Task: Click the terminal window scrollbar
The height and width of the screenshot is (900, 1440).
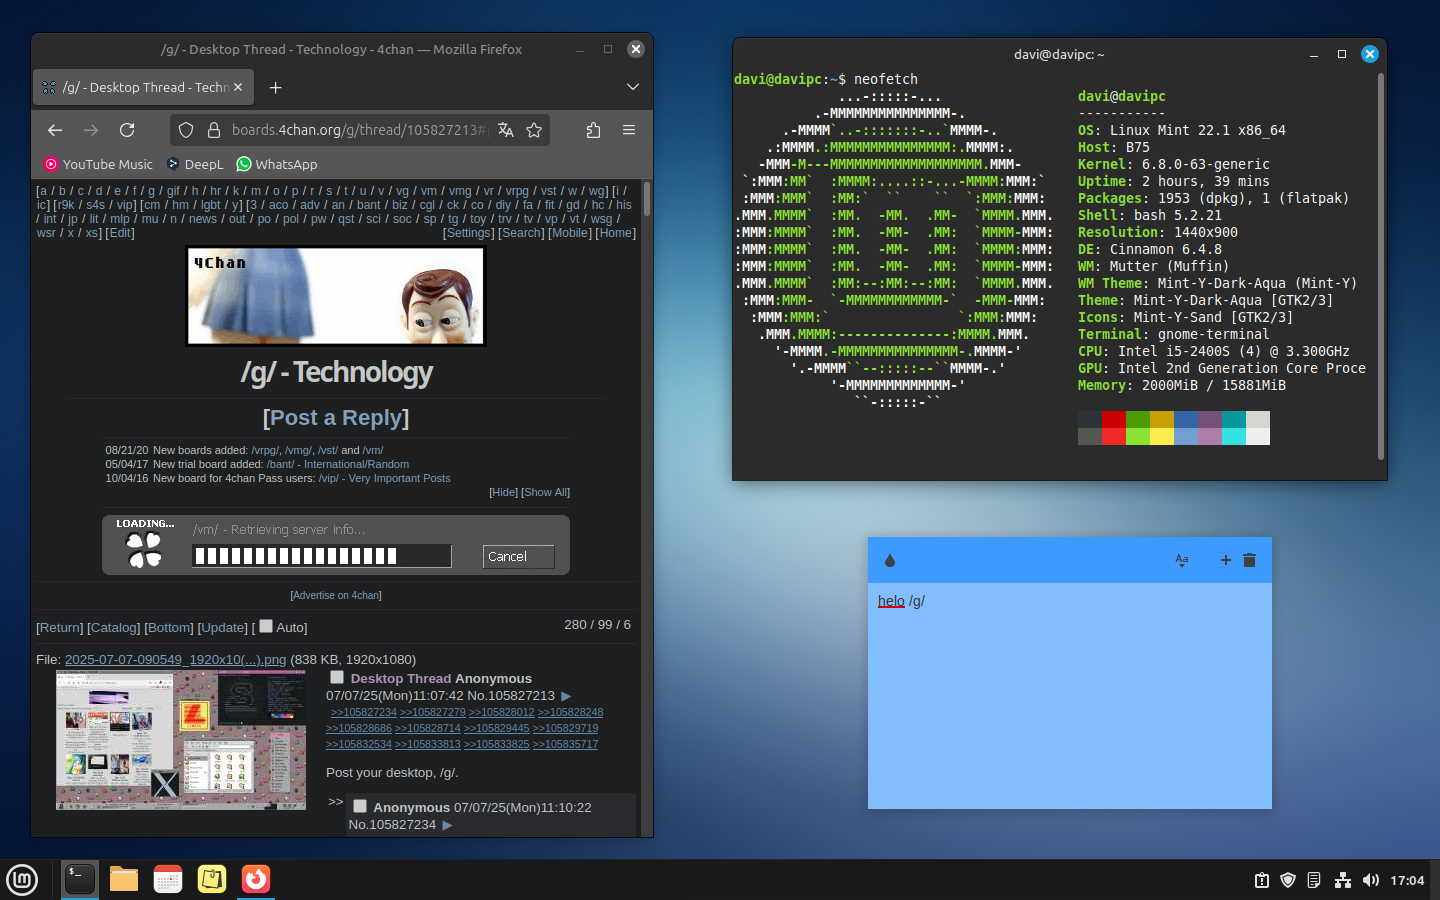Action: click(1381, 266)
